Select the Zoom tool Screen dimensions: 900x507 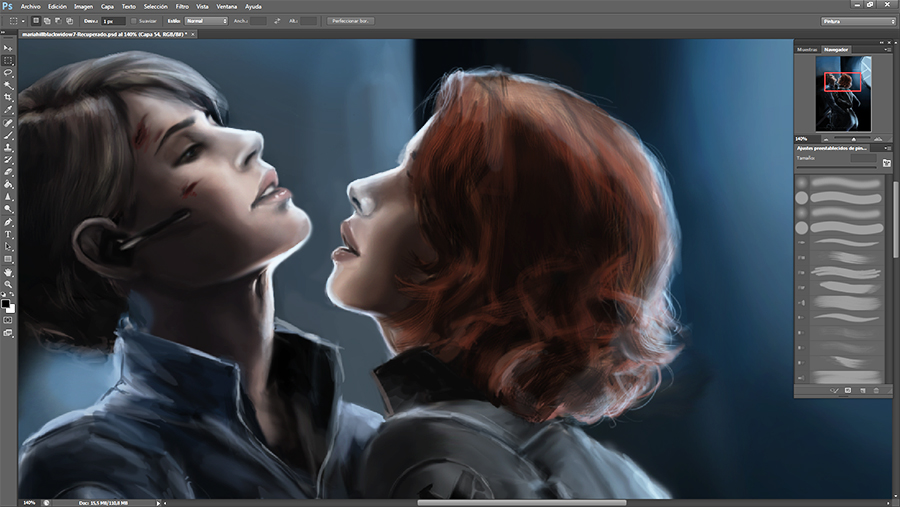[8, 285]
